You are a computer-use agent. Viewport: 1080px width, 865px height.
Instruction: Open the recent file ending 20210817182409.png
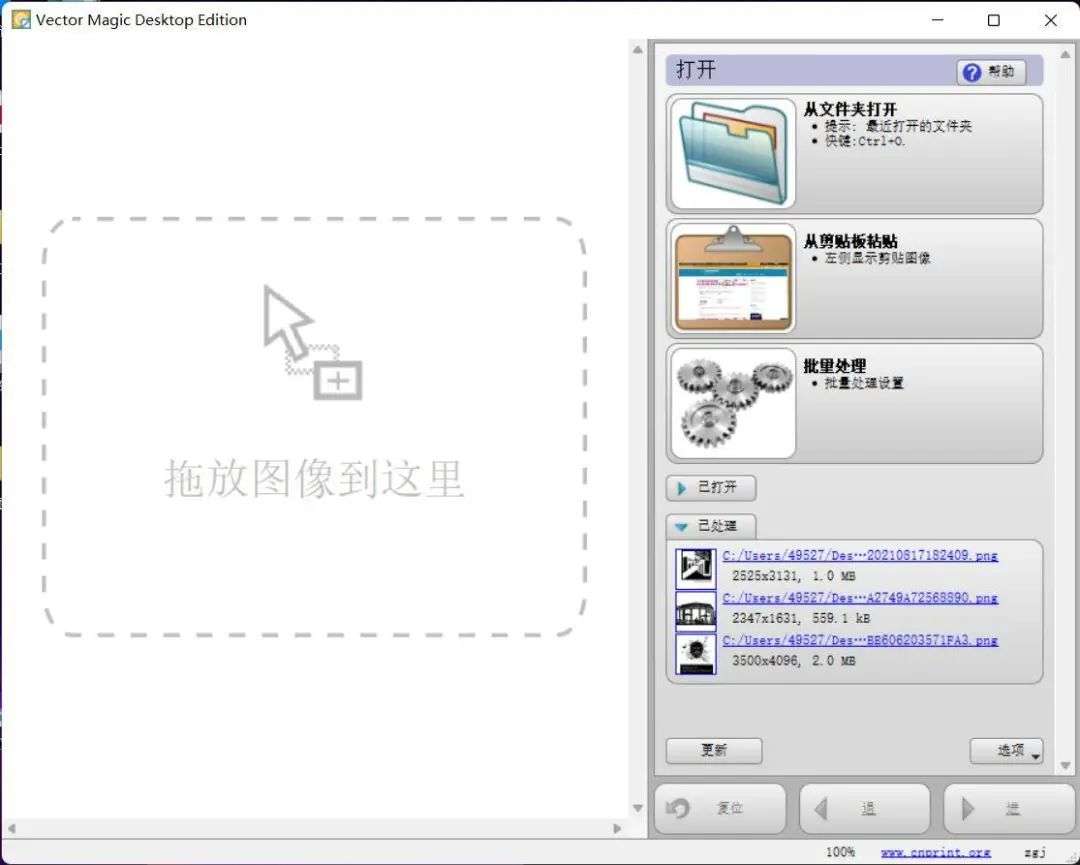point(860,555)
